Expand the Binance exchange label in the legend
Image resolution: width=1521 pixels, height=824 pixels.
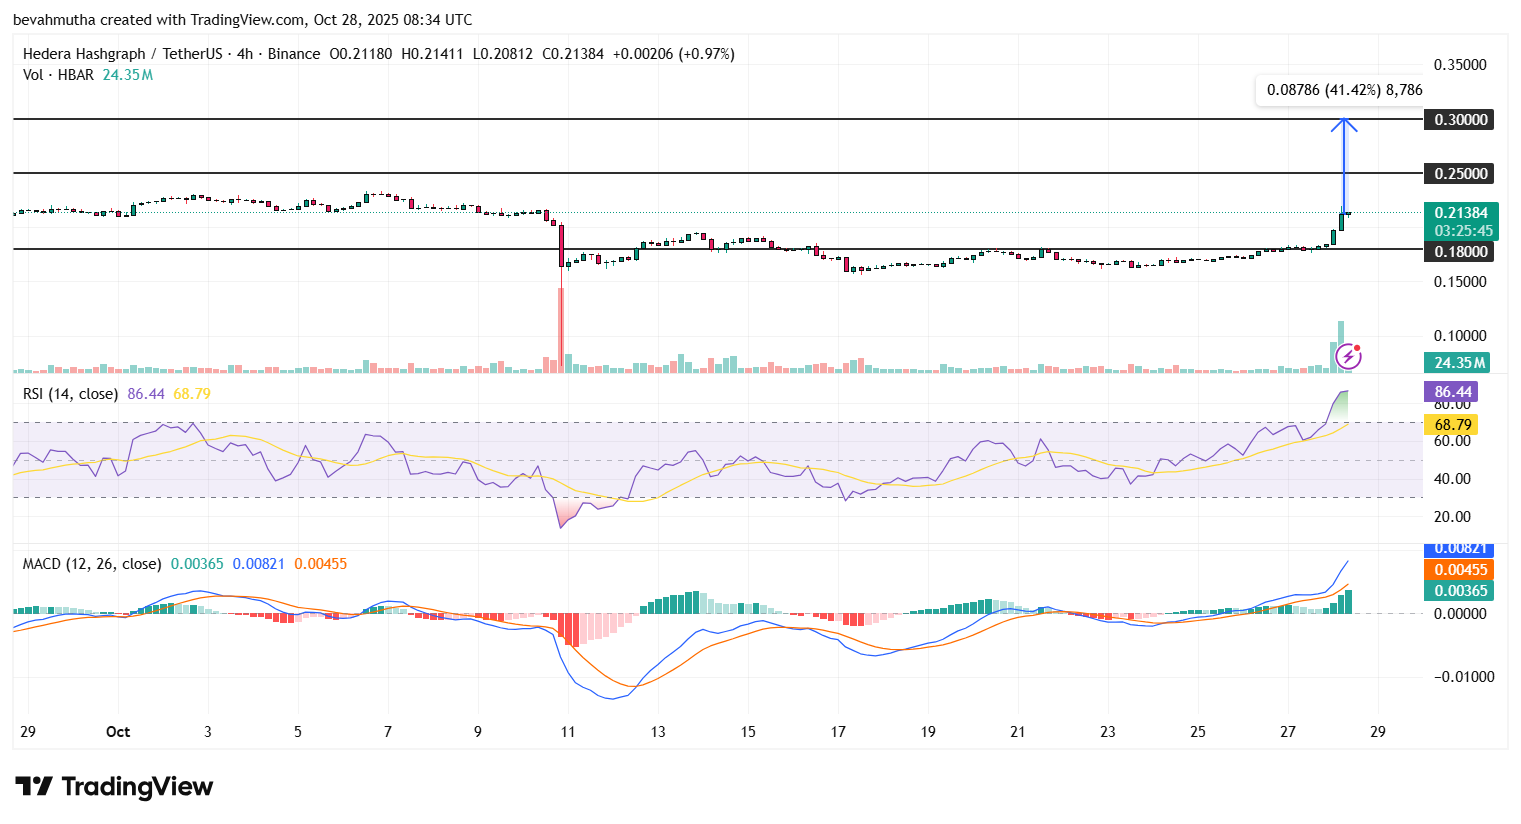coord(294,53)
